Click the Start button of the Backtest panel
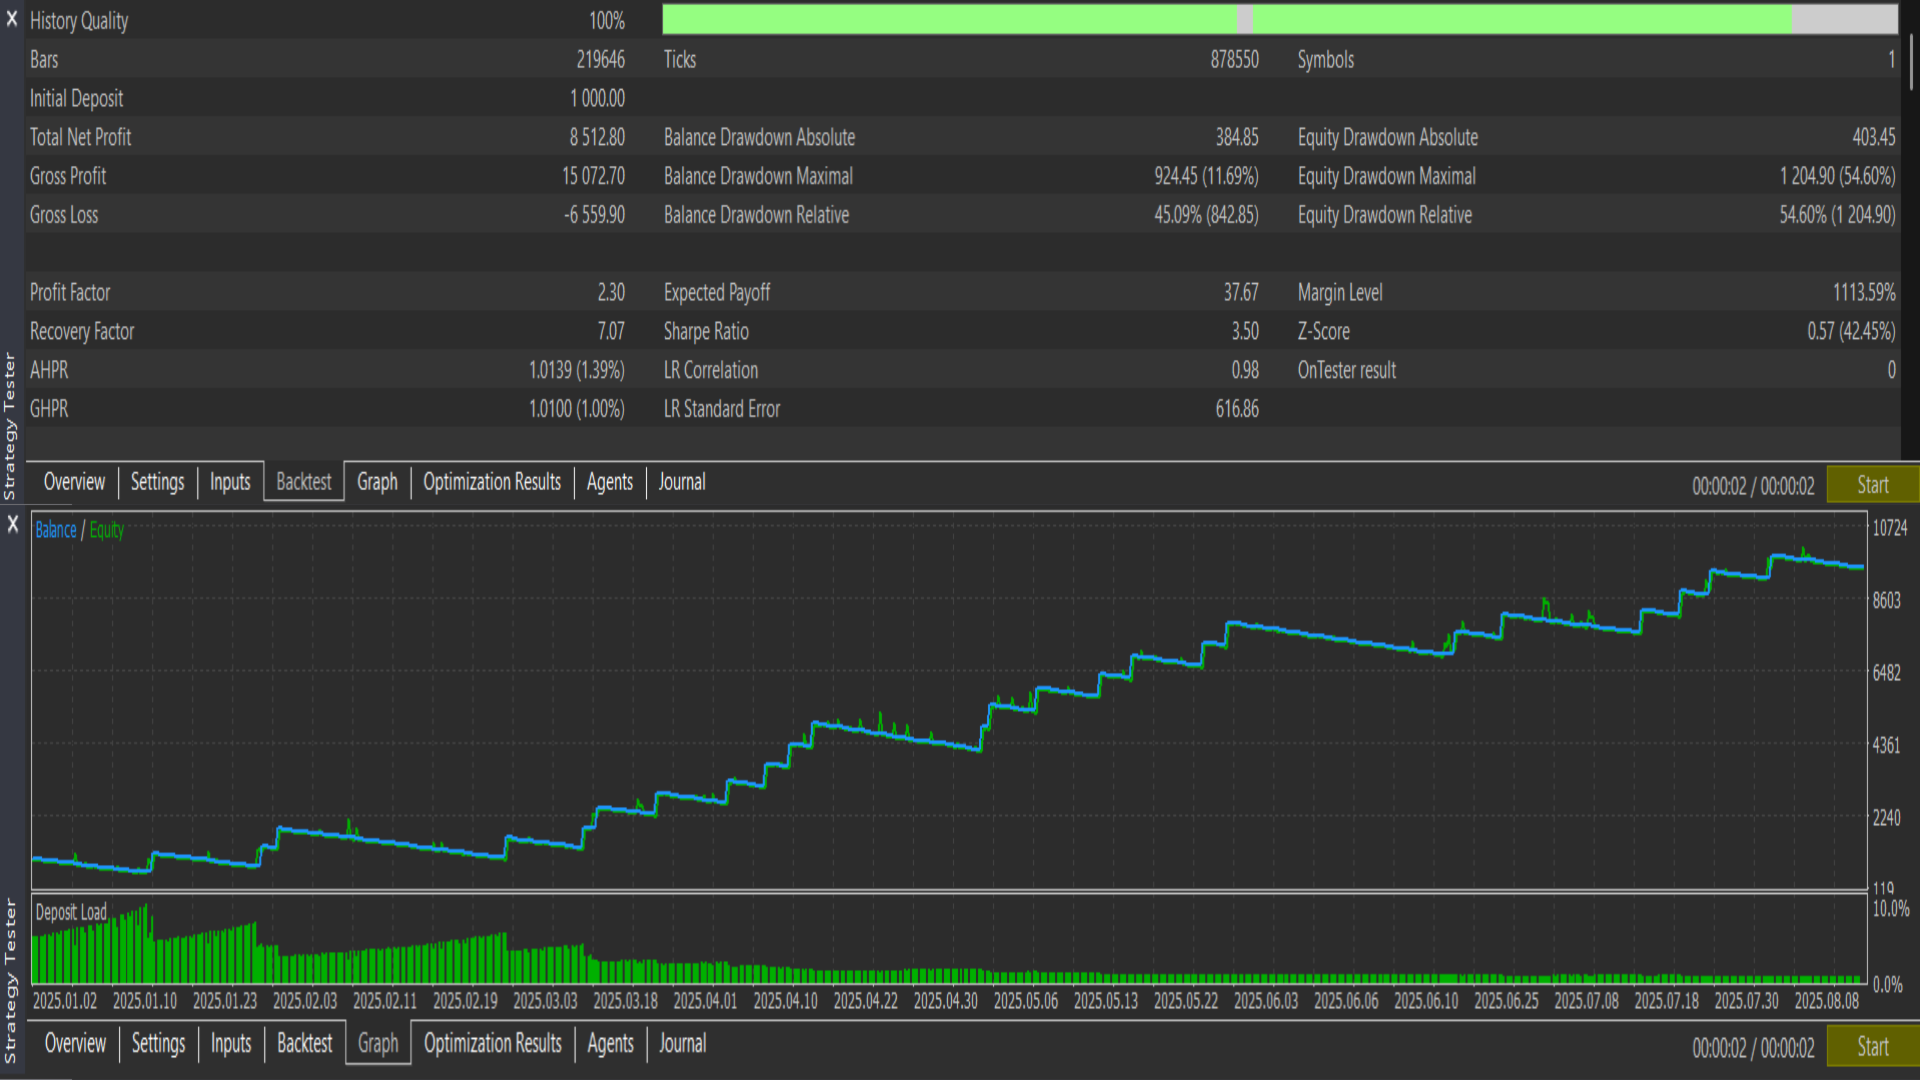The width and height of the screenshot is (1920, 1080). click(x=1873, y=485)
